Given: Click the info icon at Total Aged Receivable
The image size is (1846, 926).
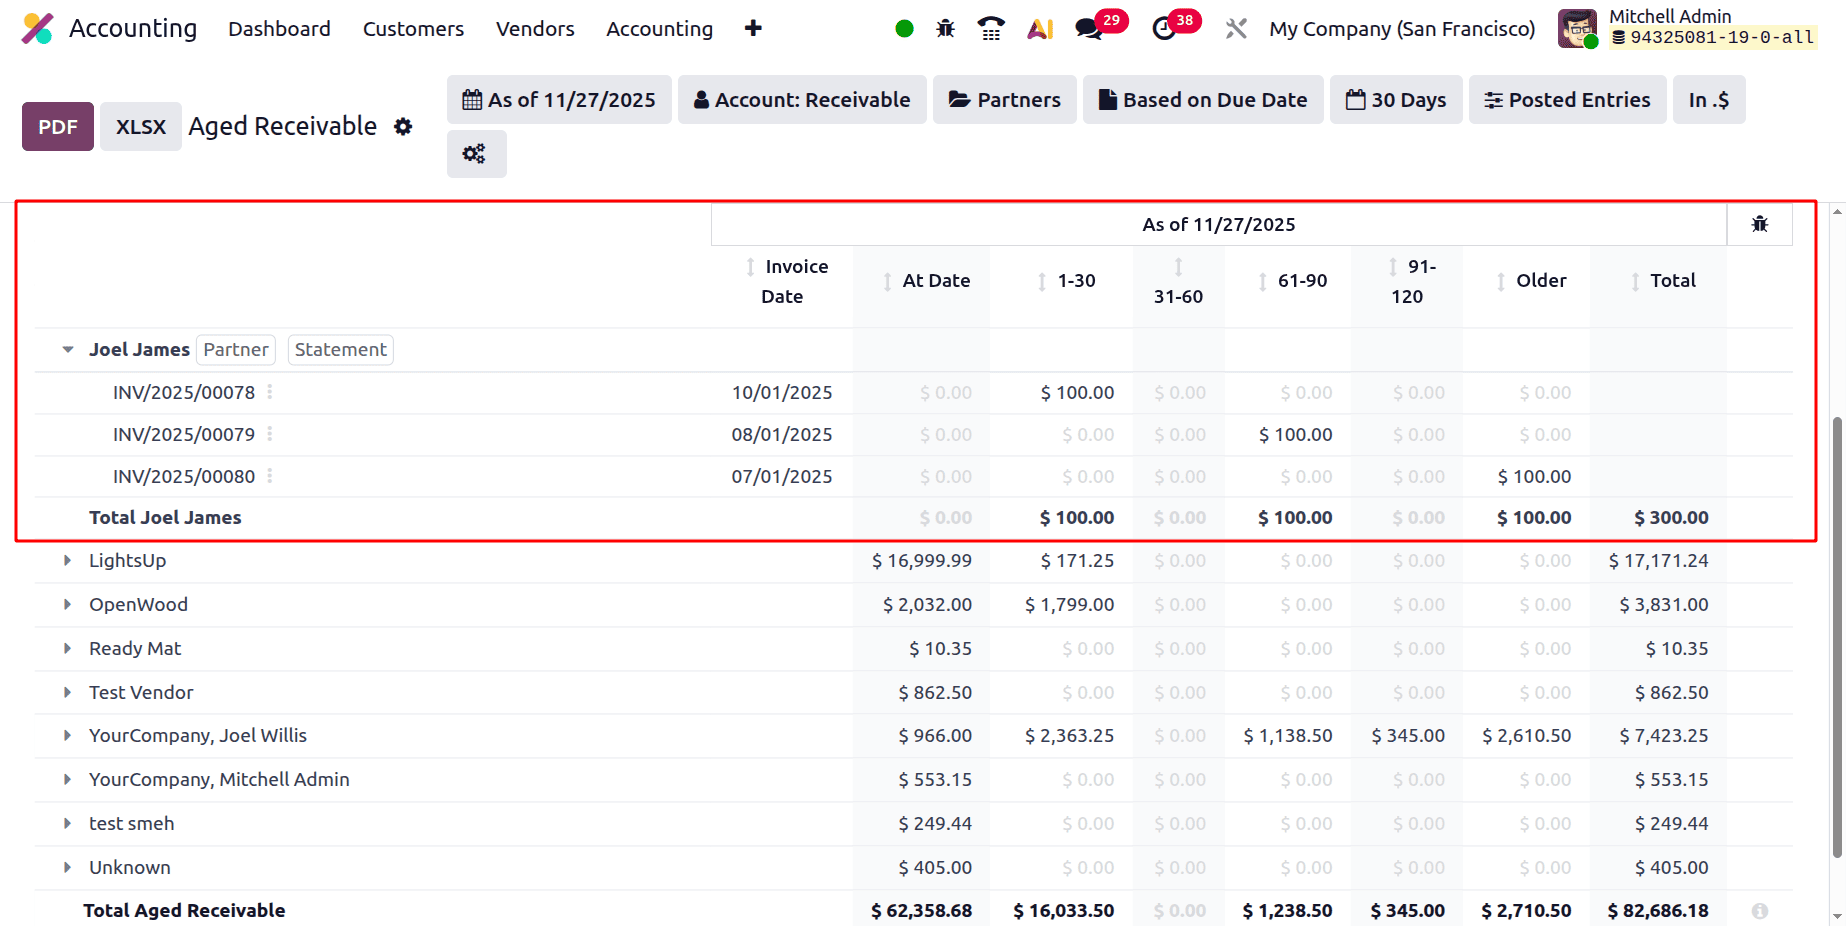Looking at the screenshot, I should pyautogui.click(x=1760, y=911).
